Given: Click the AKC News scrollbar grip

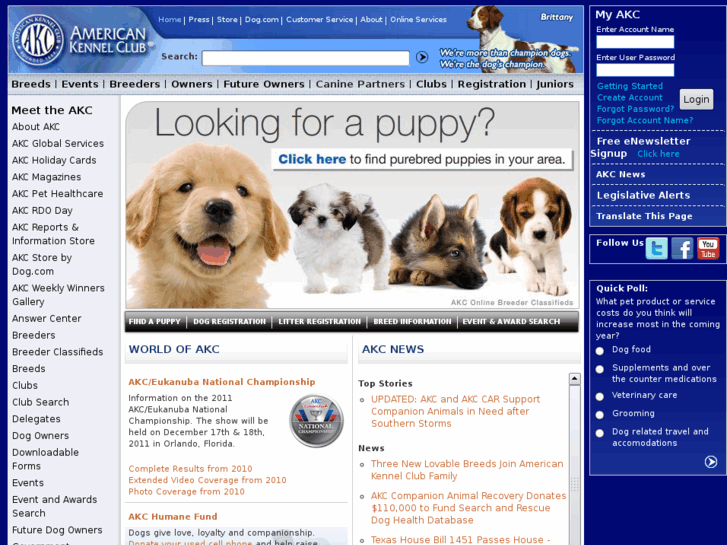Looking at the screenshot, I should [574, 484].
